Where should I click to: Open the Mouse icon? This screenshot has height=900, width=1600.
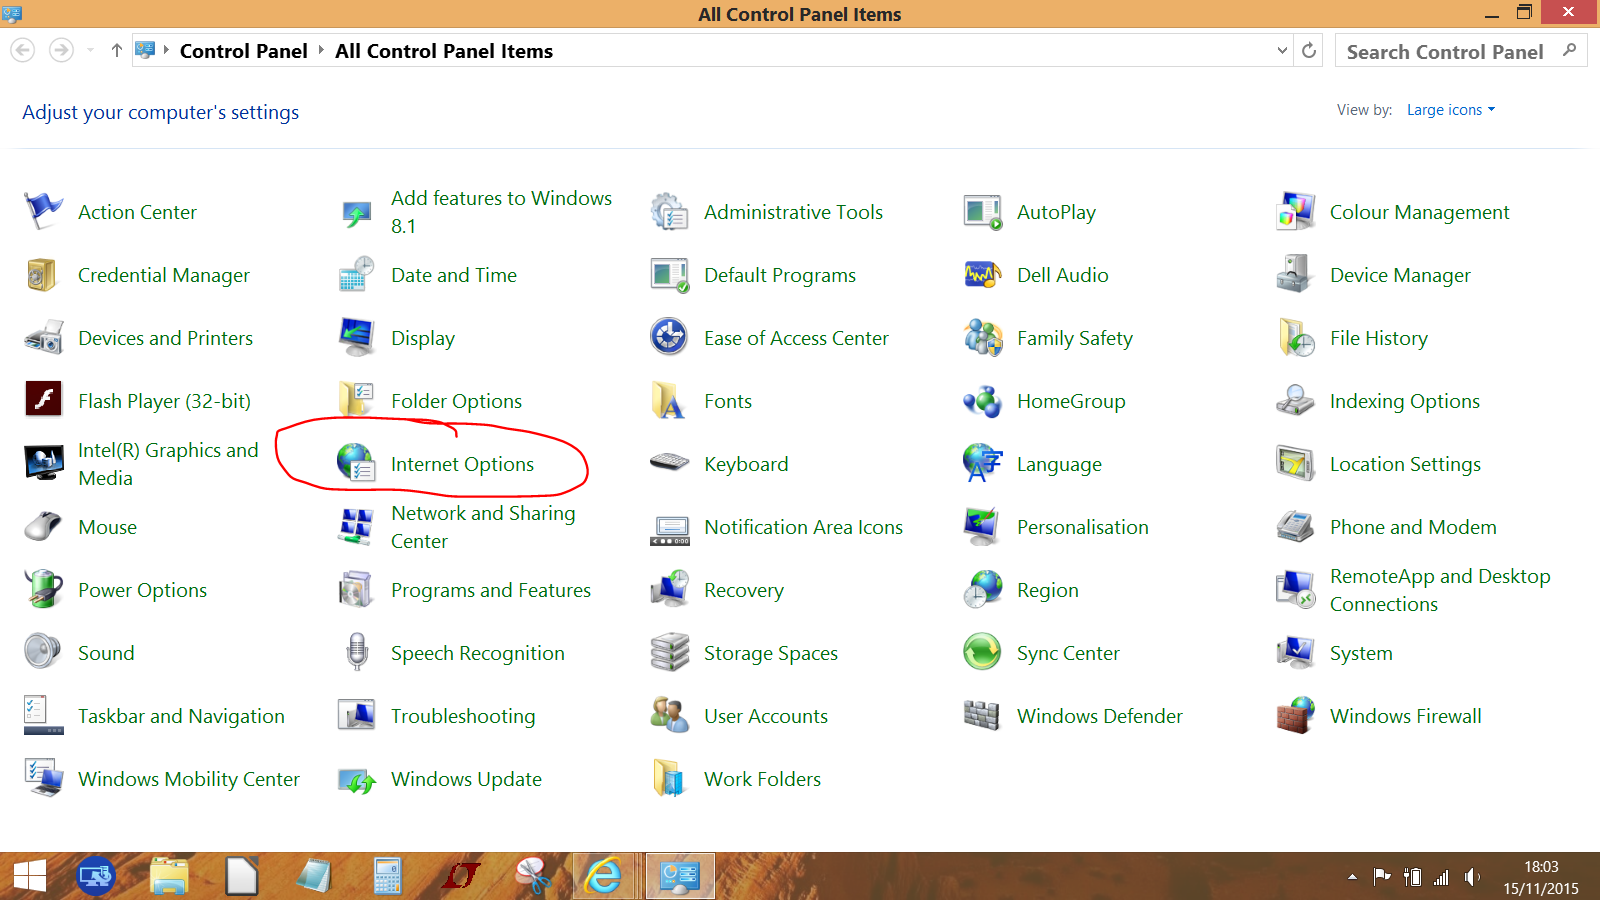[x=43, y=527]
